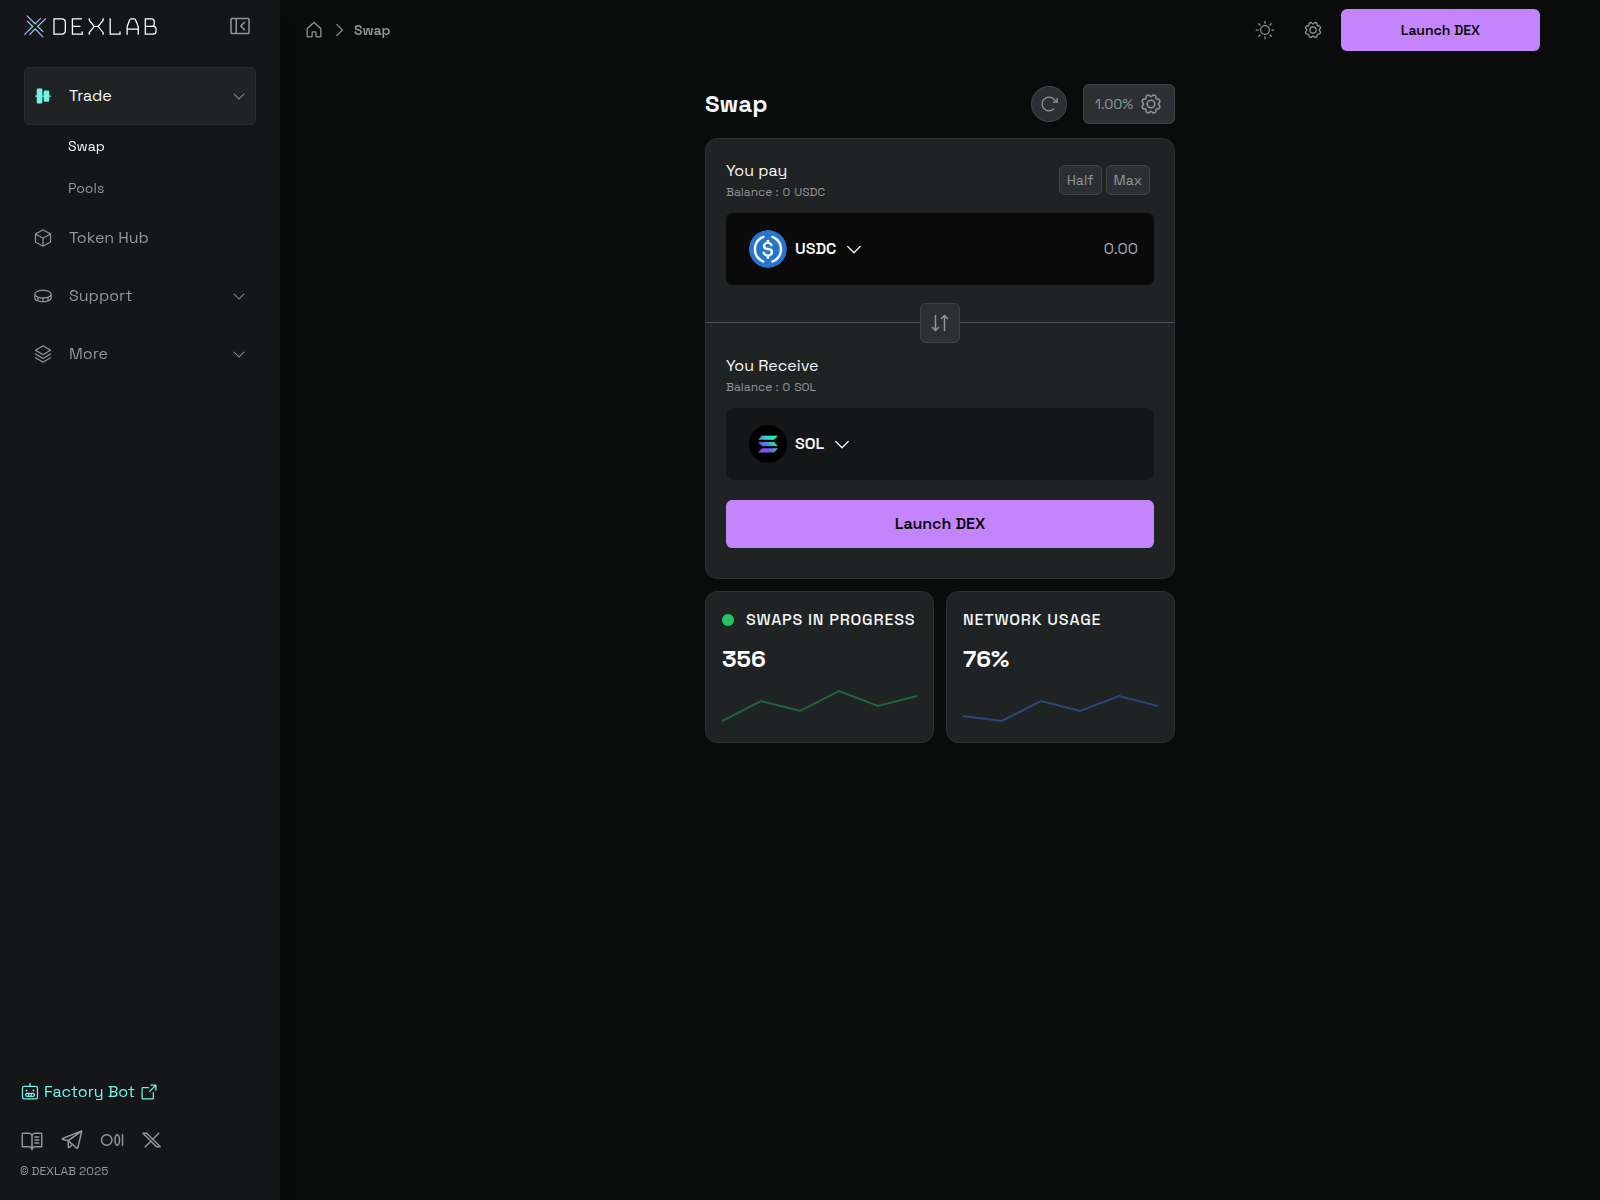Open the USDC token selector dropdown
Screen dimensions: 1600x1200
pyautogui.click(x=806, y=249)
